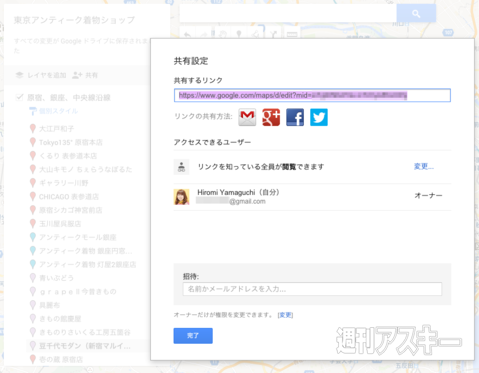Click the invite name or email field

(x=312, y=289)
